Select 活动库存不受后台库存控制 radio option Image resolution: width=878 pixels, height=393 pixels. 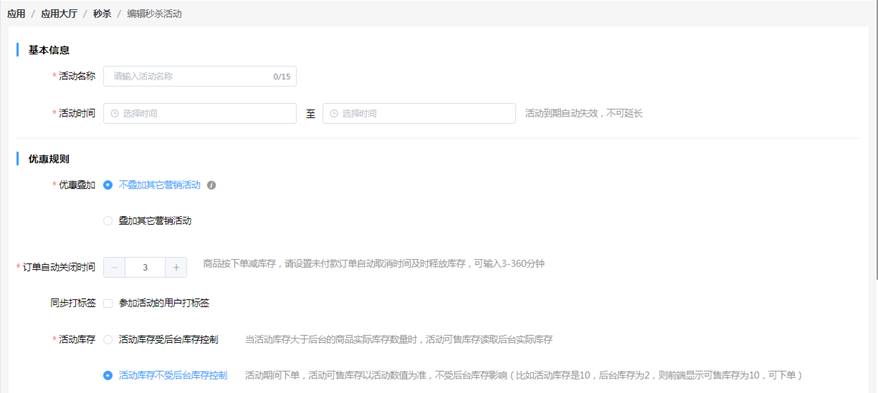point(108,375)
